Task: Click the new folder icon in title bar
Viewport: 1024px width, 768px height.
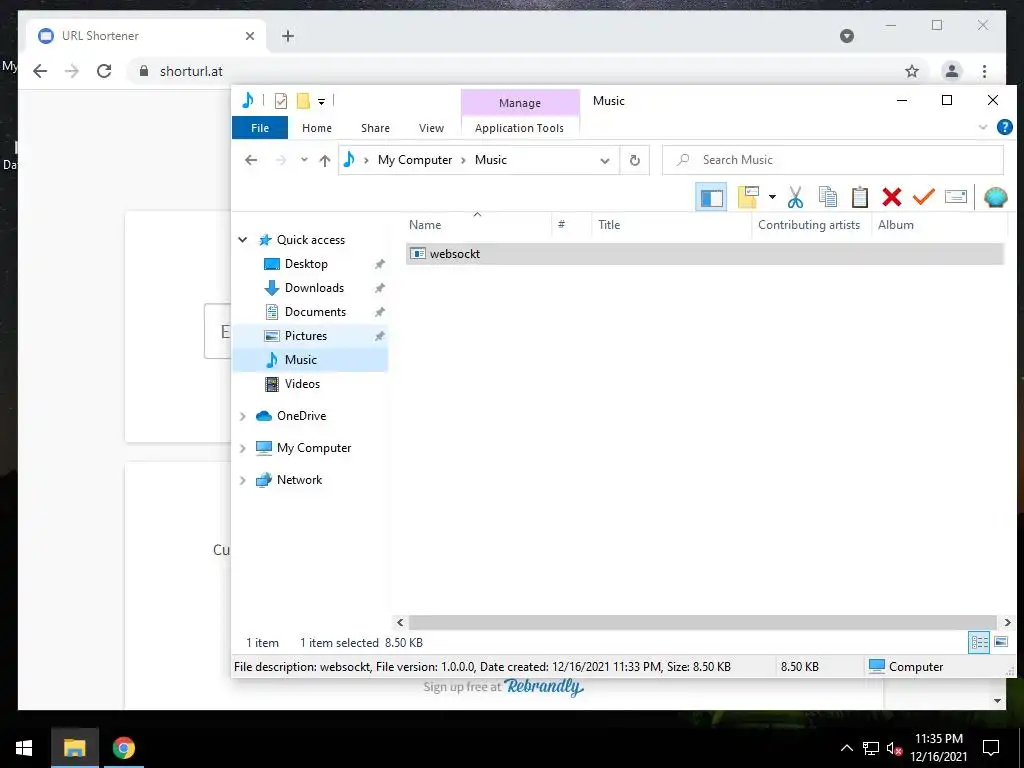Action: [x=303, y=101]
